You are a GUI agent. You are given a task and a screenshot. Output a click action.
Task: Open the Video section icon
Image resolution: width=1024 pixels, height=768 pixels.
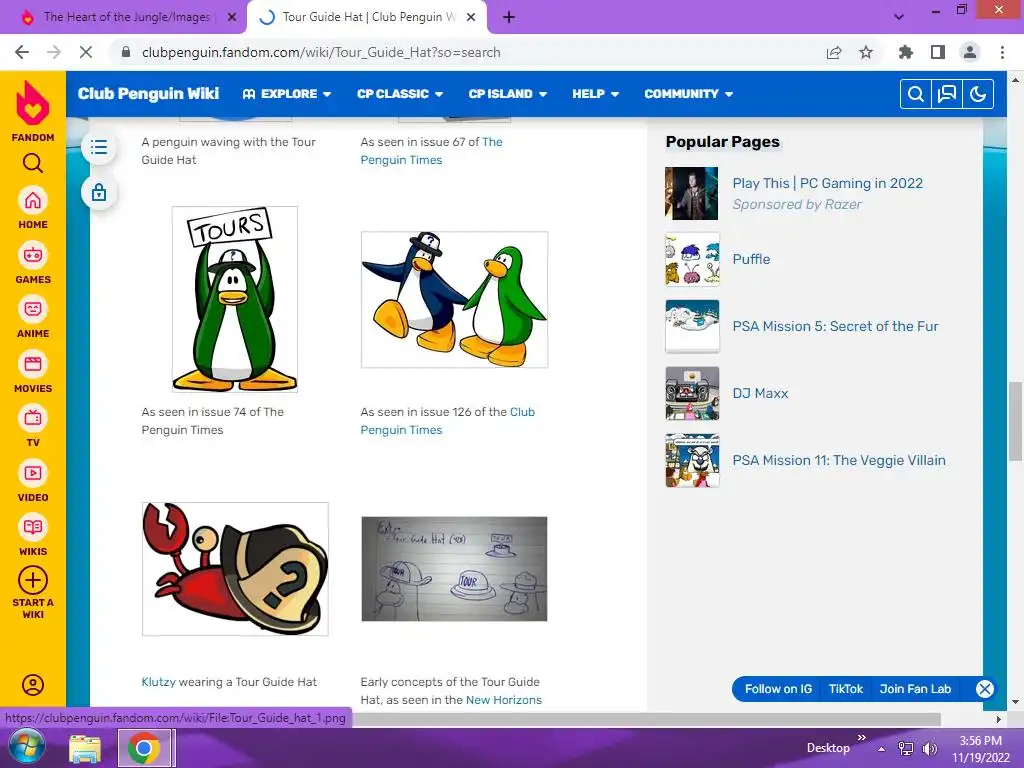tap(33, 473)
